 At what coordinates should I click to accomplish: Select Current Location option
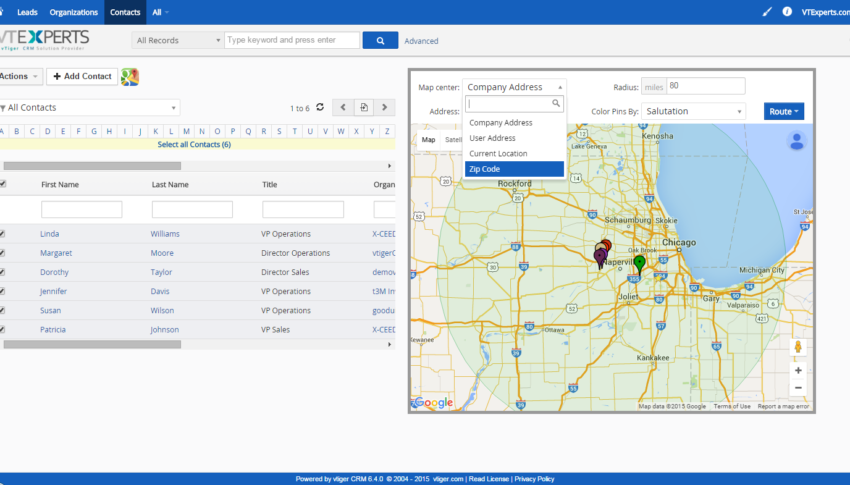tap(514, 153)
